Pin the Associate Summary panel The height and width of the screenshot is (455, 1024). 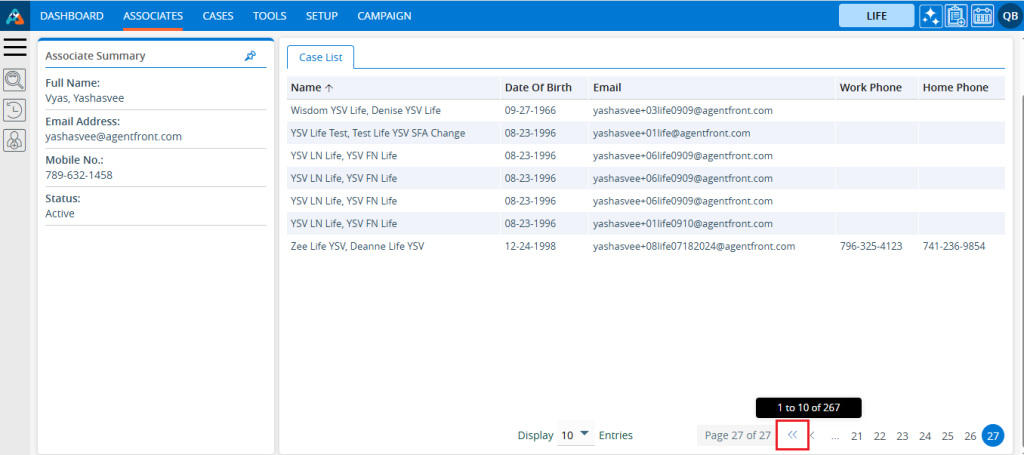(251, 57)
